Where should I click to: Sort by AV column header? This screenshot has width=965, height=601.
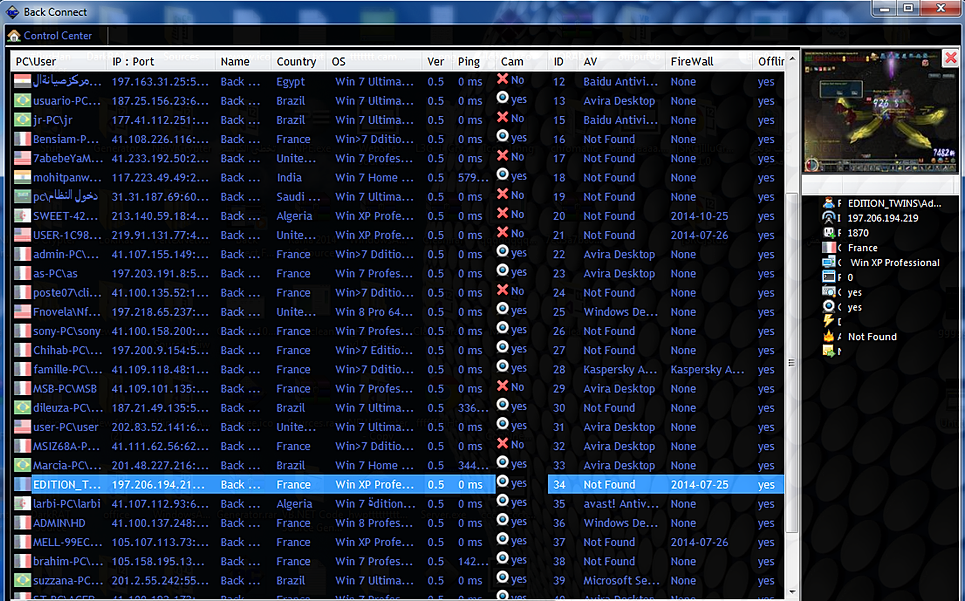[622, 62]
